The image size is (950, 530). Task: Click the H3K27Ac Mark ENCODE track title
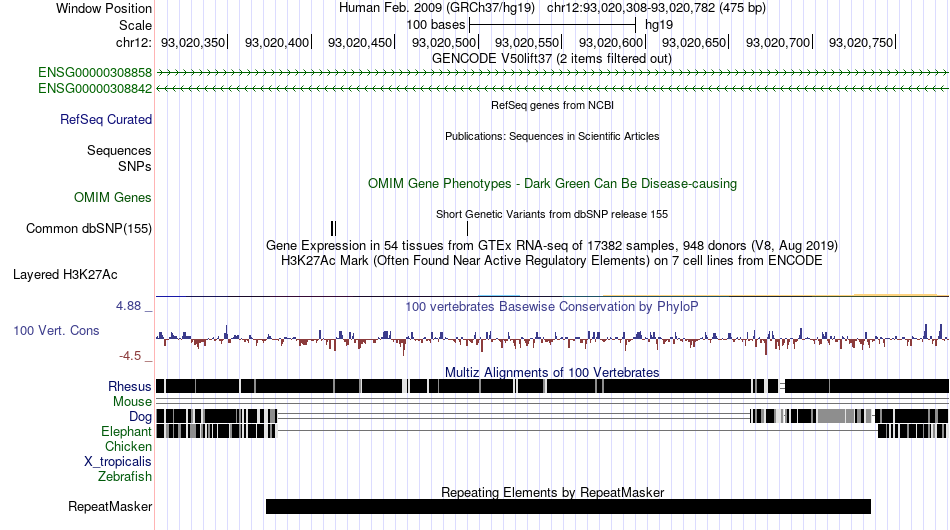[552, 261]
